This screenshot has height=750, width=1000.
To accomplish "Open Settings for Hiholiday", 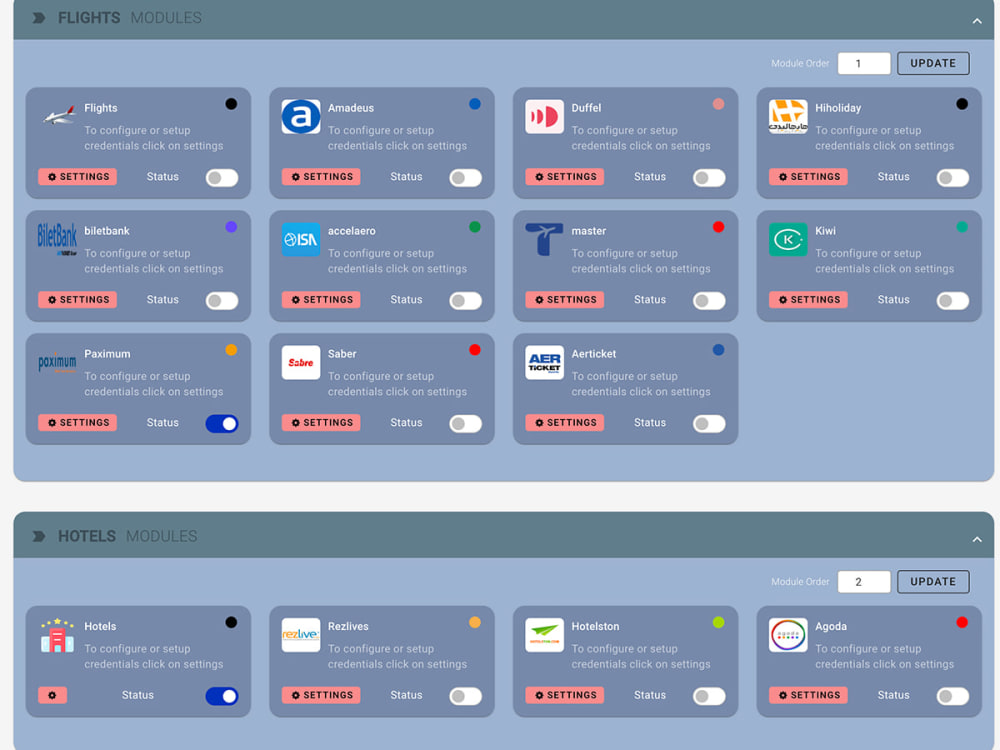I will point(808,177).
